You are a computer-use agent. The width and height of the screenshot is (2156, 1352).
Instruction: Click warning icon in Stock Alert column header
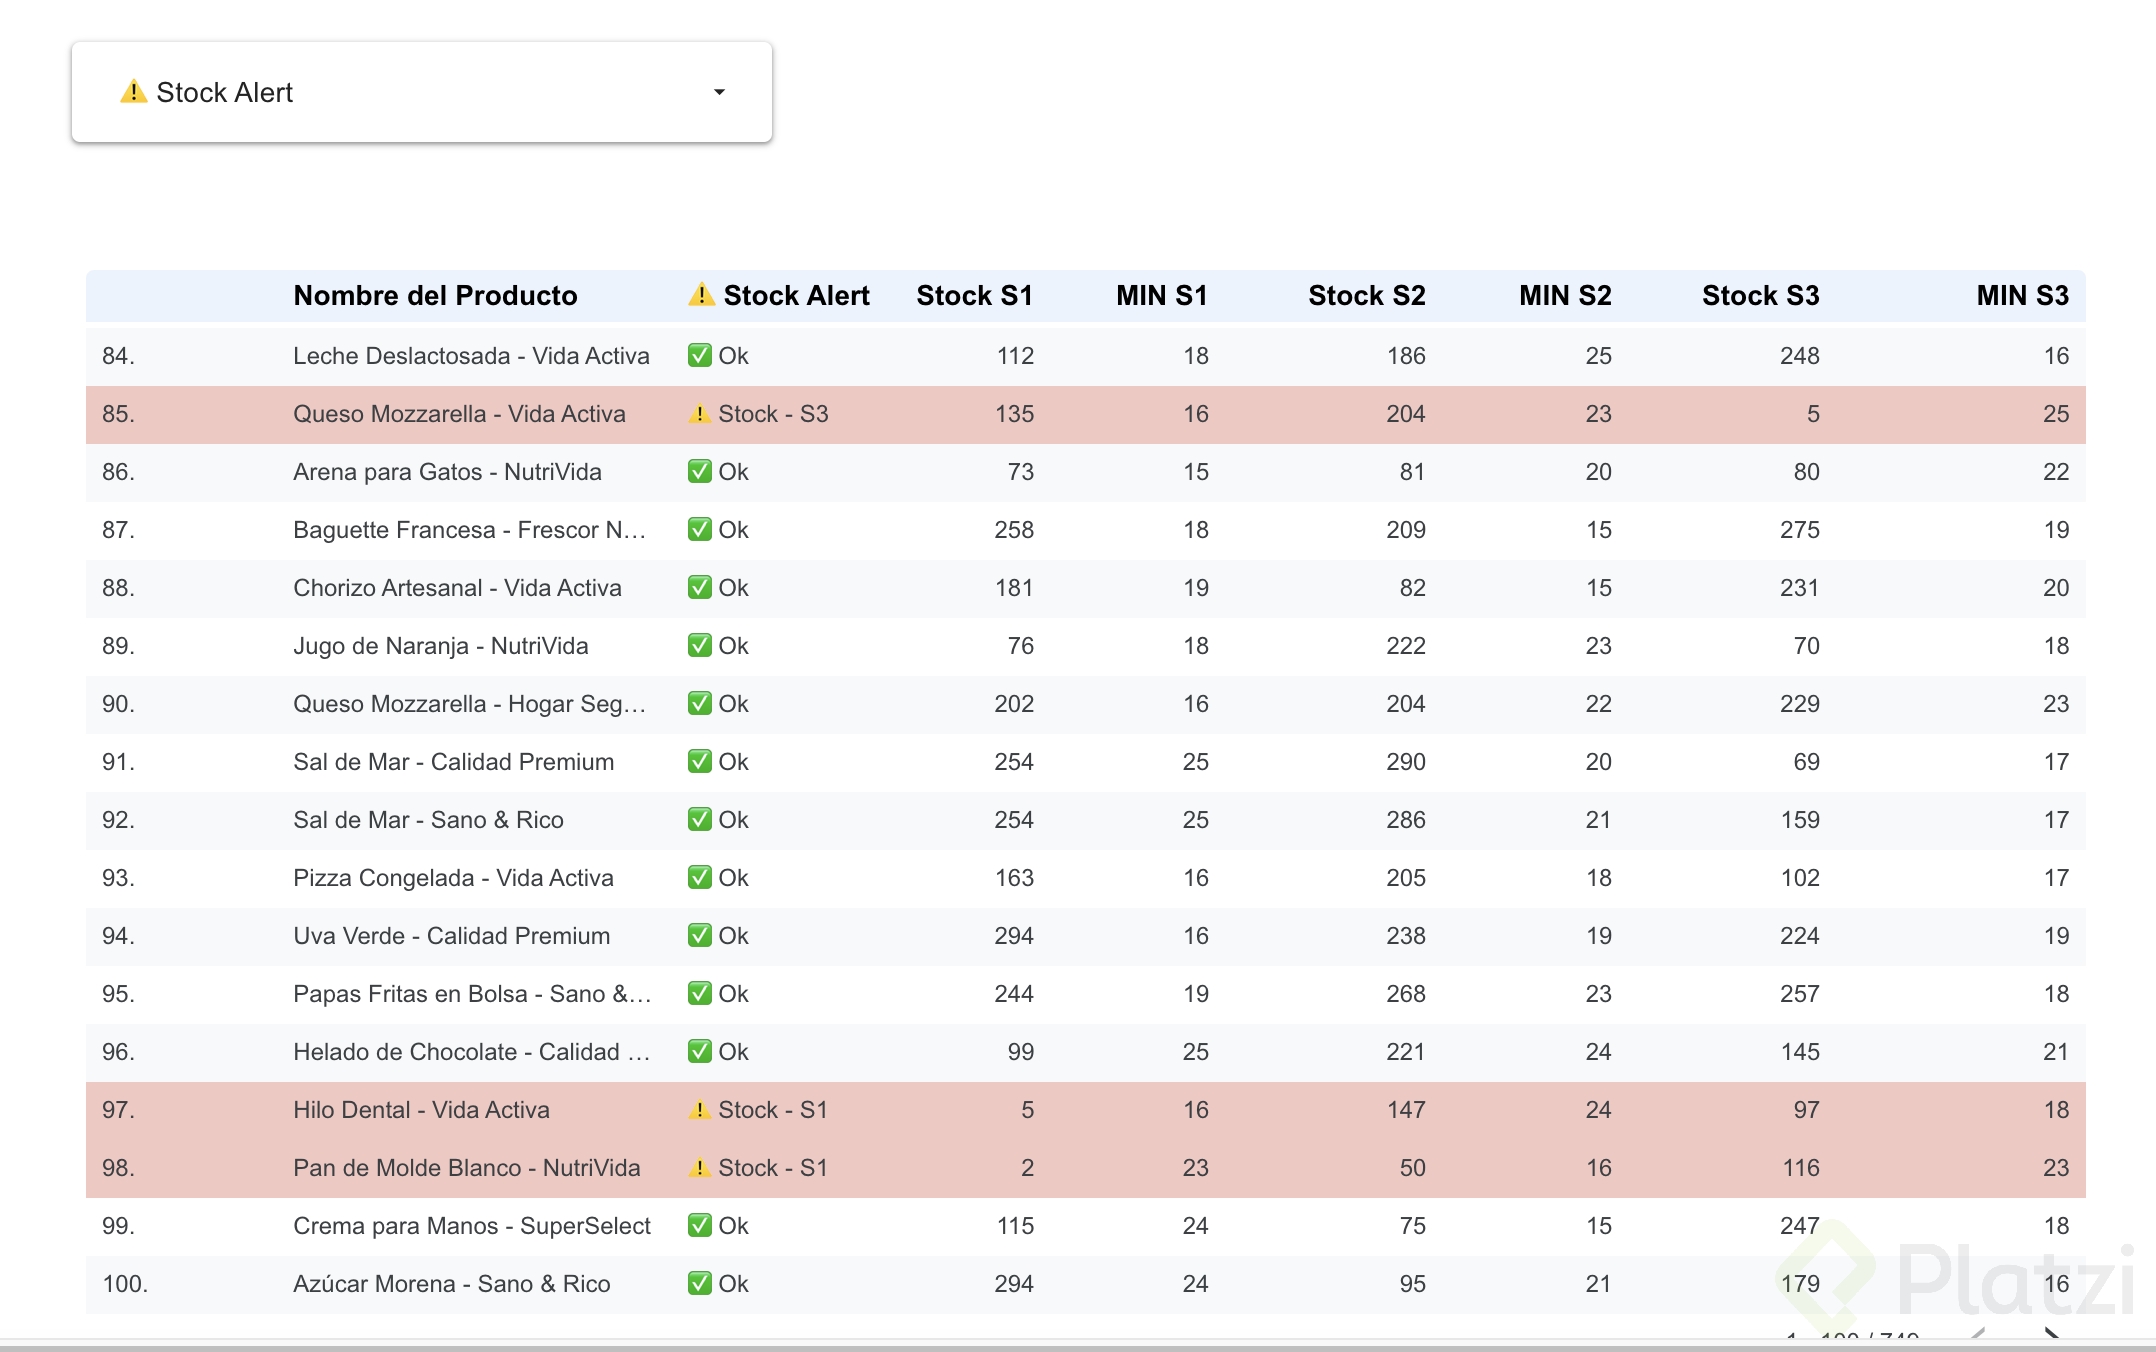coord(701,295)
